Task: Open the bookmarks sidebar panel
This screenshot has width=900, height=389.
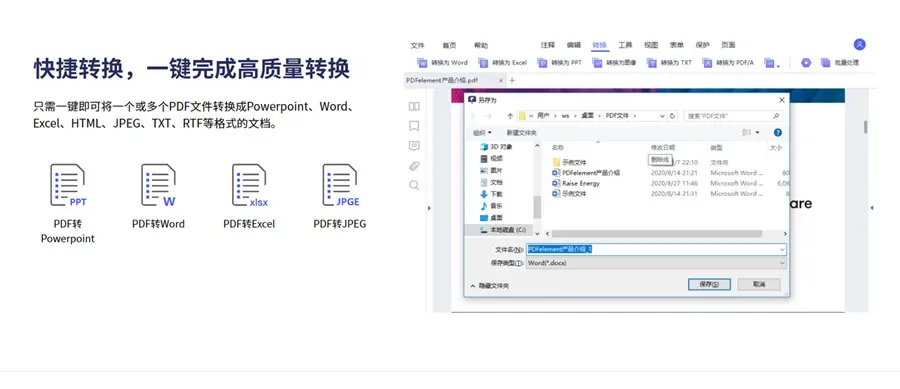Action: 414,126
